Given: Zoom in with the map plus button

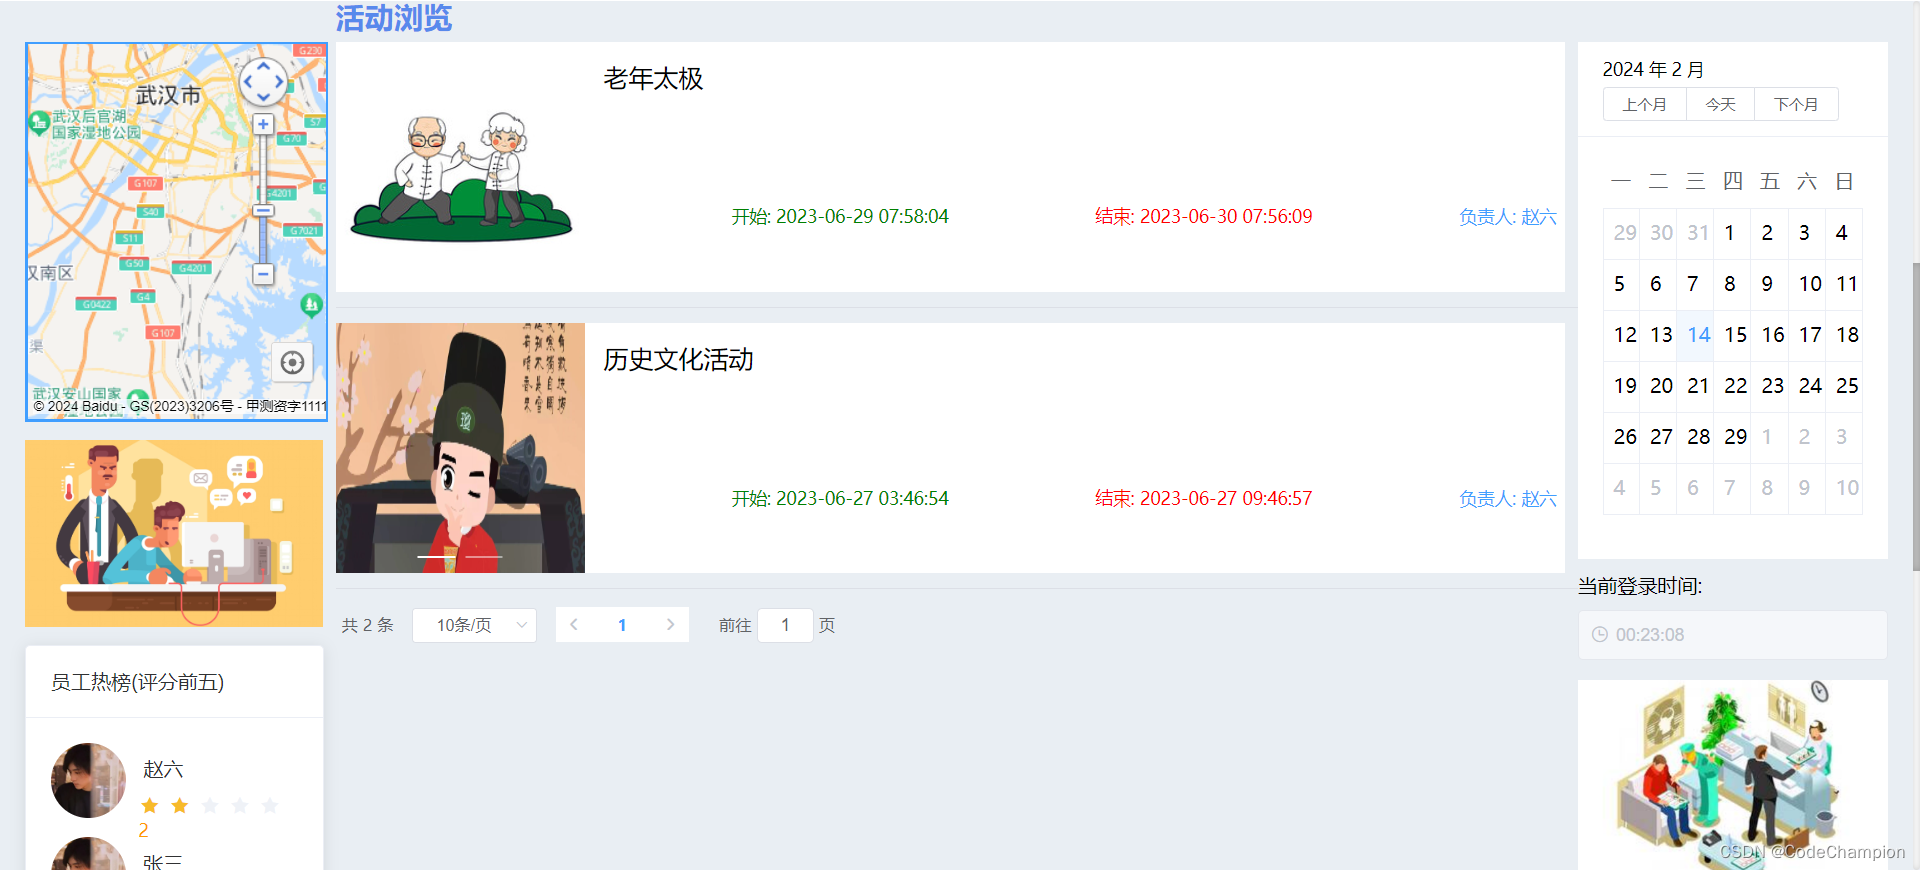Looking at the screenshot, I should click(263, 124).
